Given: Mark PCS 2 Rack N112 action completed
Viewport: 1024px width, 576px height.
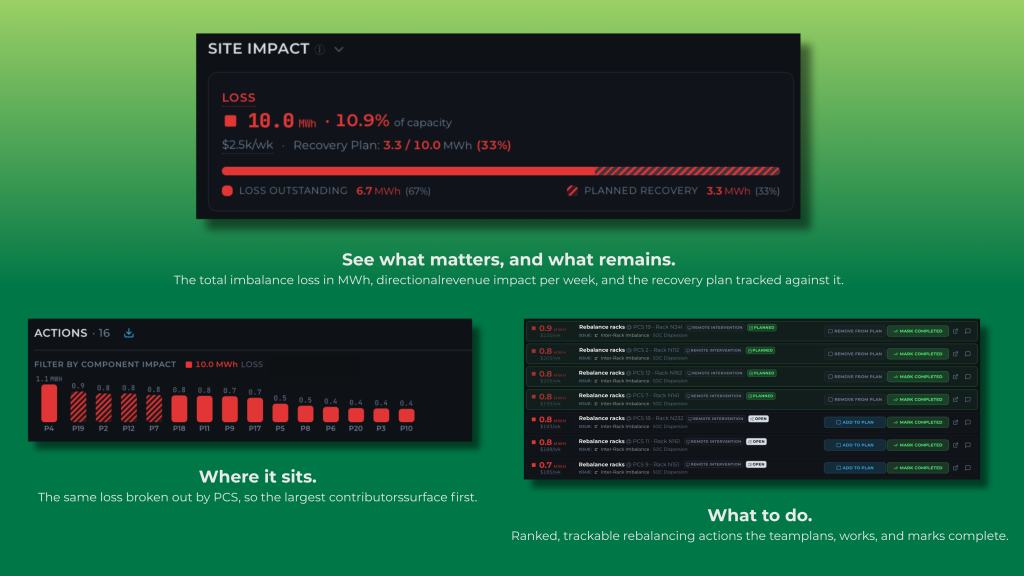Looking at the screenshot, I should pyautogui.click(x=918, y=354).
